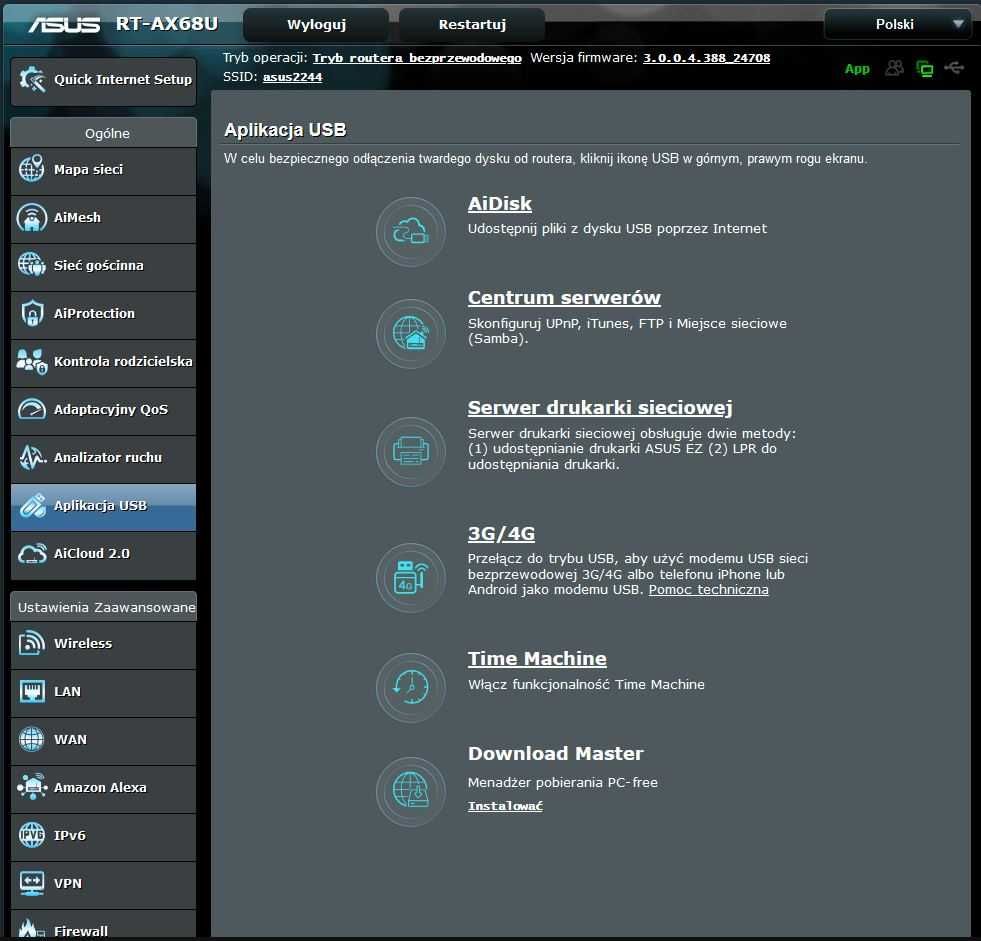
Task: Click the Download Master globe icon
Action: (410, 791)
